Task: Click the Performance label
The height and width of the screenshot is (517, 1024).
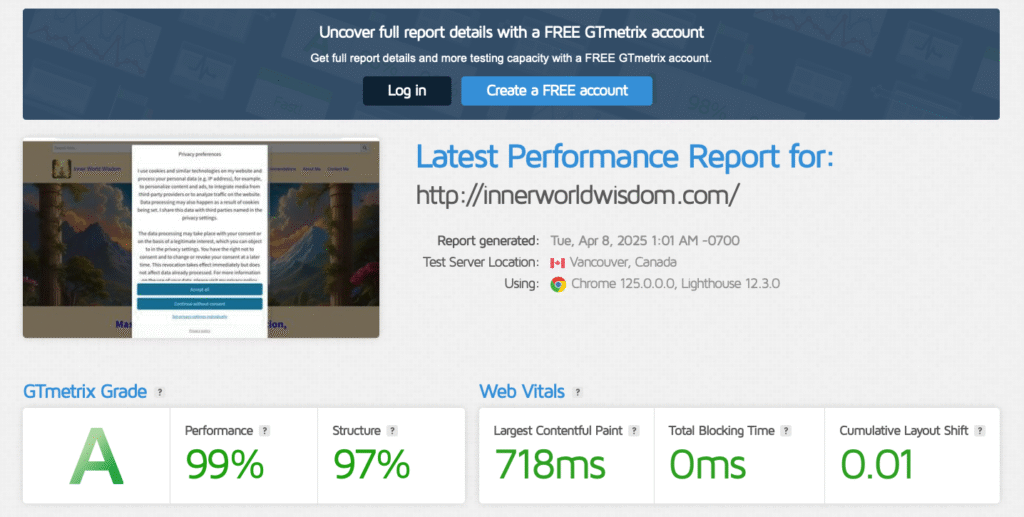Action: tap(219, 431)
